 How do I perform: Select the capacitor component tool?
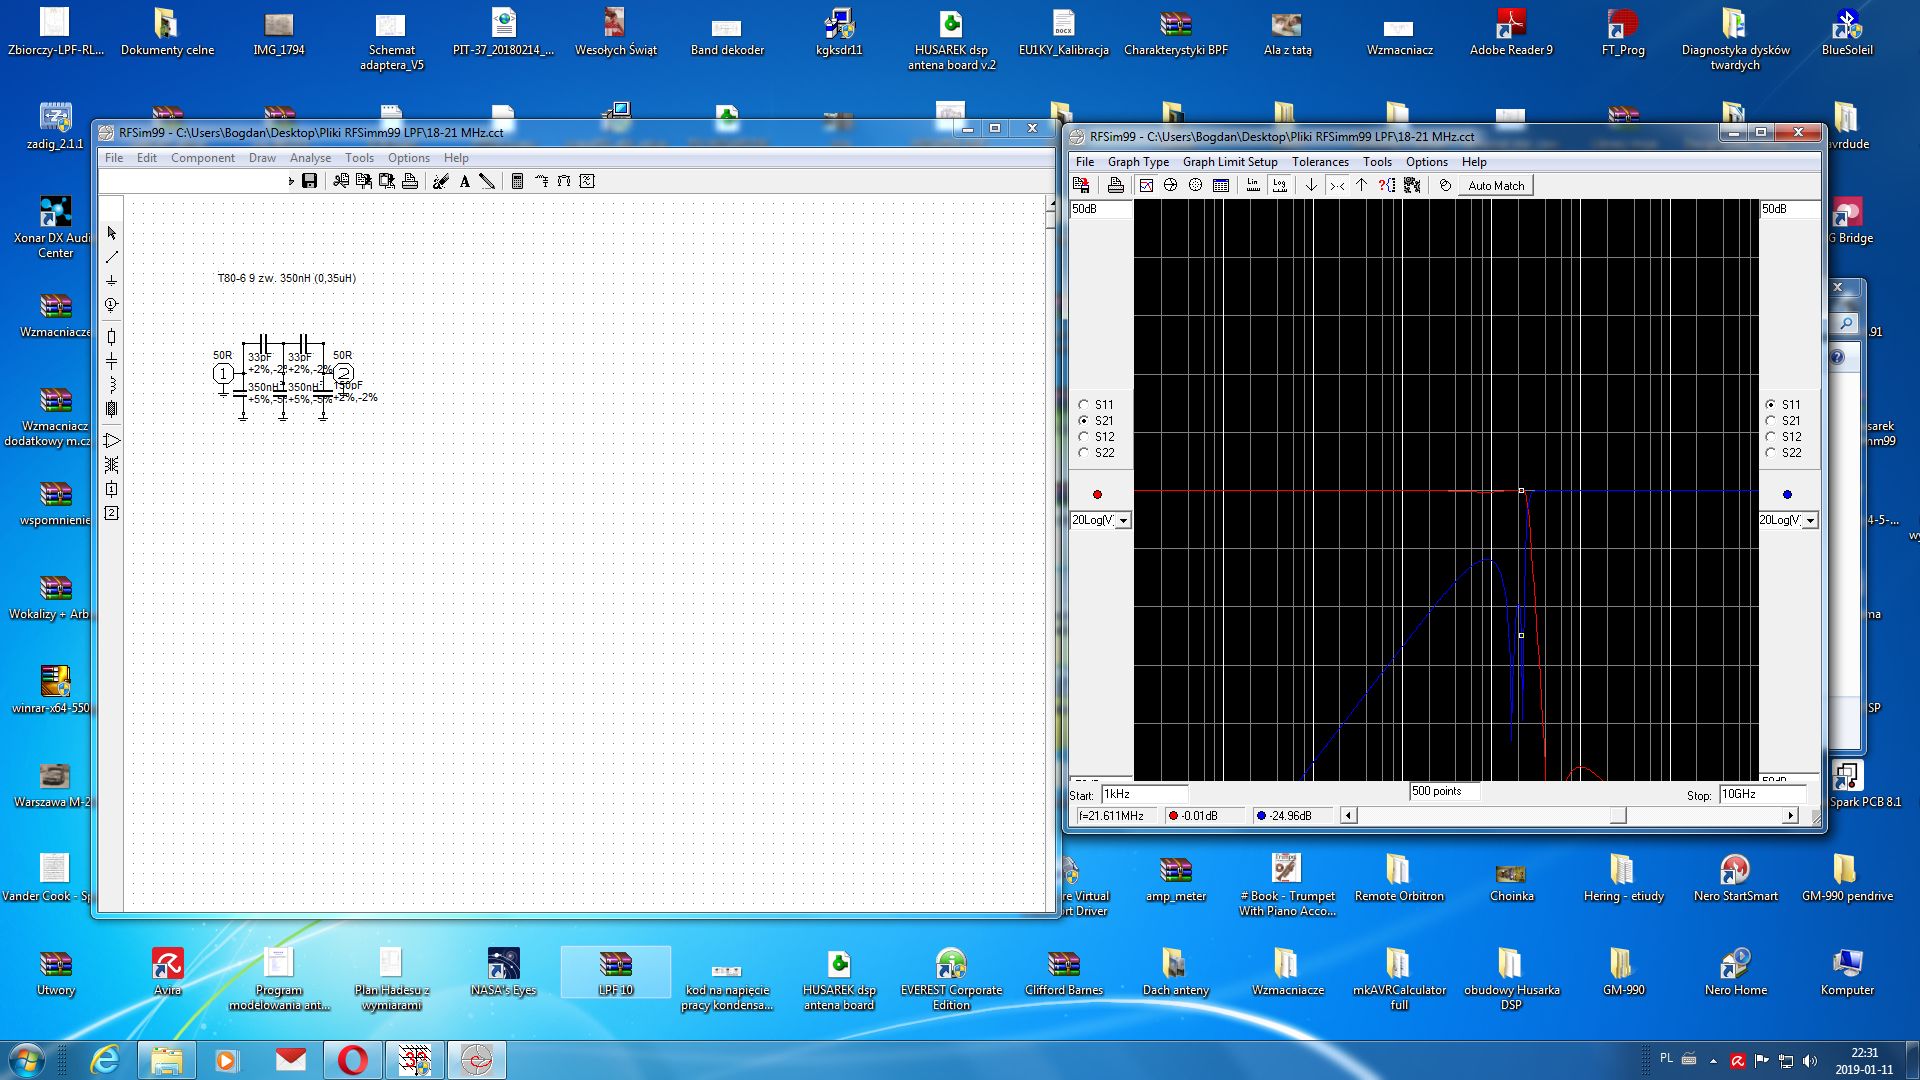point(112,361)
